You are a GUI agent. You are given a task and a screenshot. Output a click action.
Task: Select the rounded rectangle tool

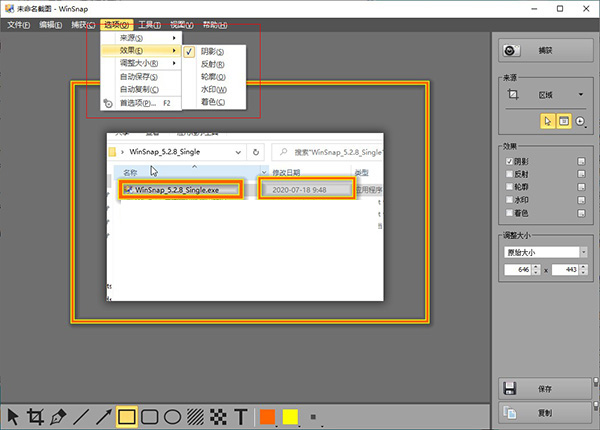tap(150, 417)
